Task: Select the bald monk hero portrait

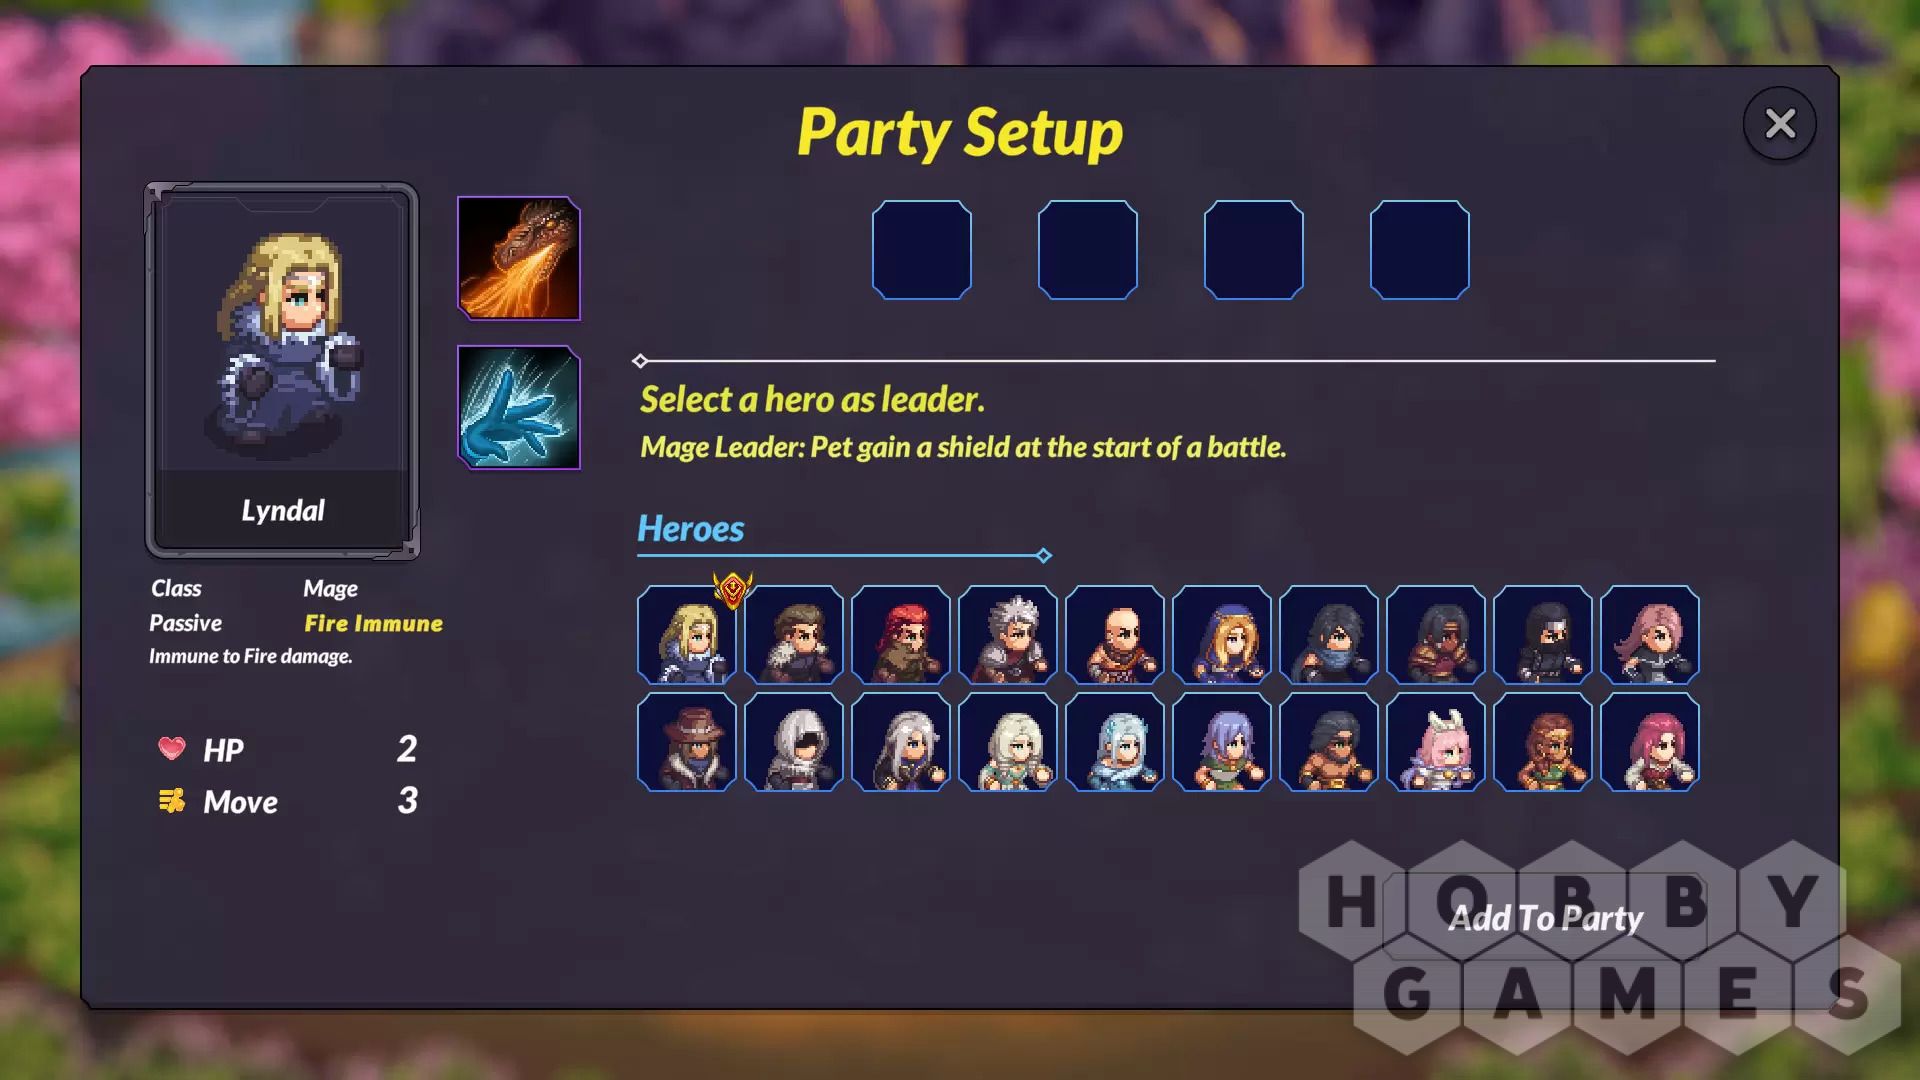Action: [x=1115, y=635]
